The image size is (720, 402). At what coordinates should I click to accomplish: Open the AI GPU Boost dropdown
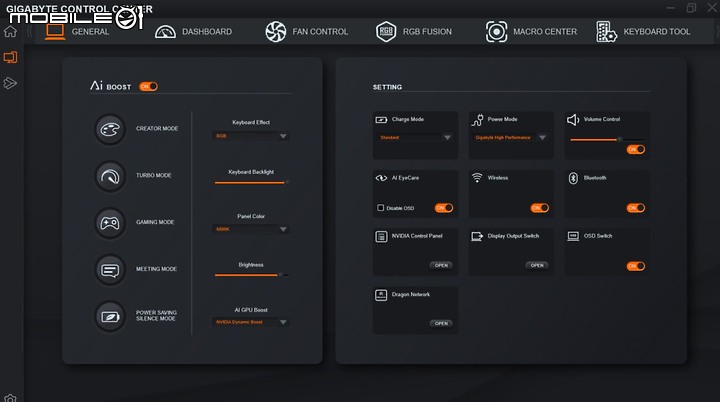251,322
